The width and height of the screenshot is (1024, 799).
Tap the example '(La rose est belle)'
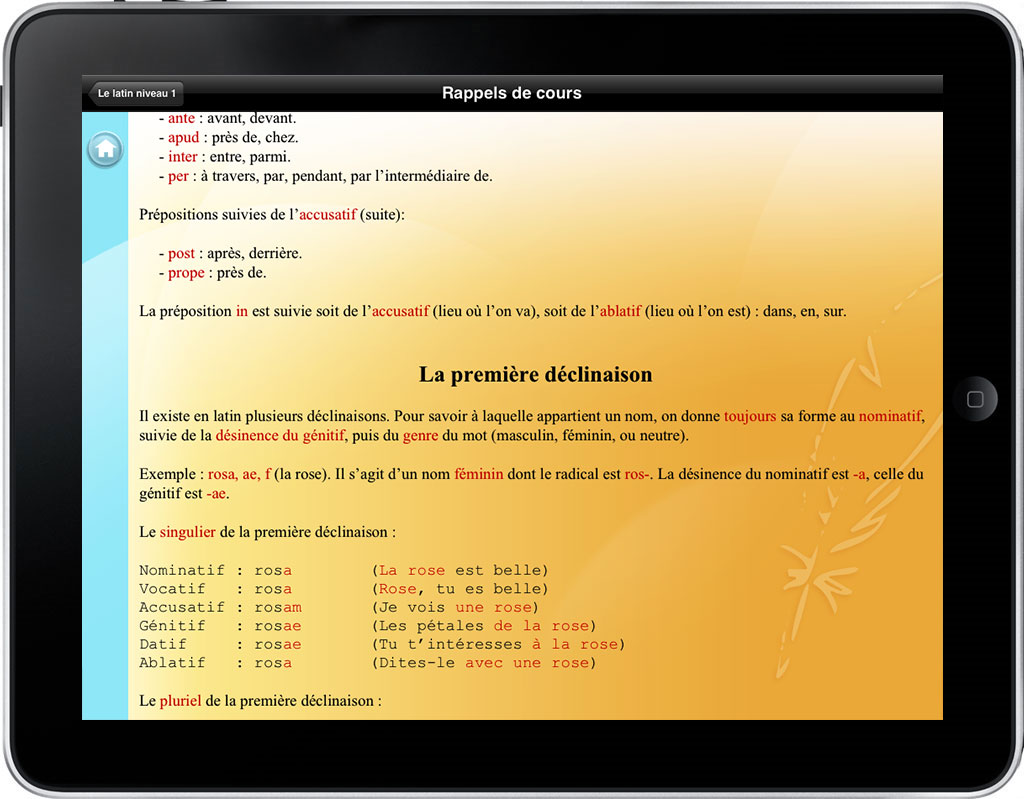point(460,570)
